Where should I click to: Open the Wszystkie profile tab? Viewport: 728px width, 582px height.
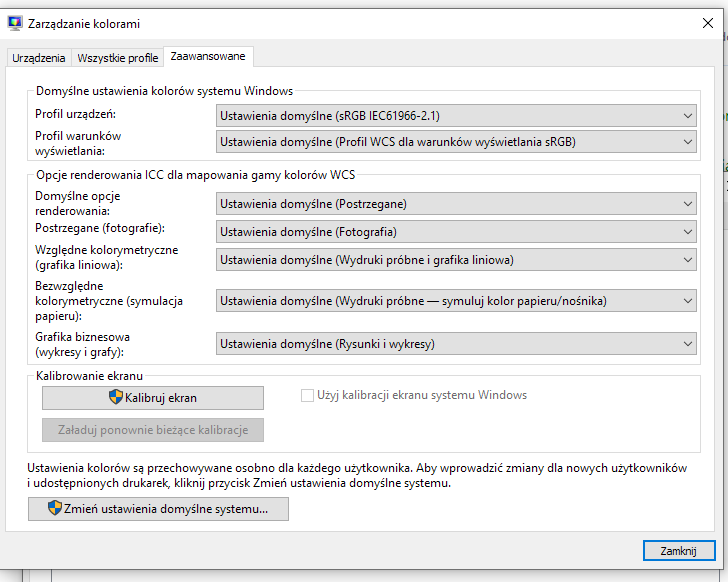coord(117,58)
